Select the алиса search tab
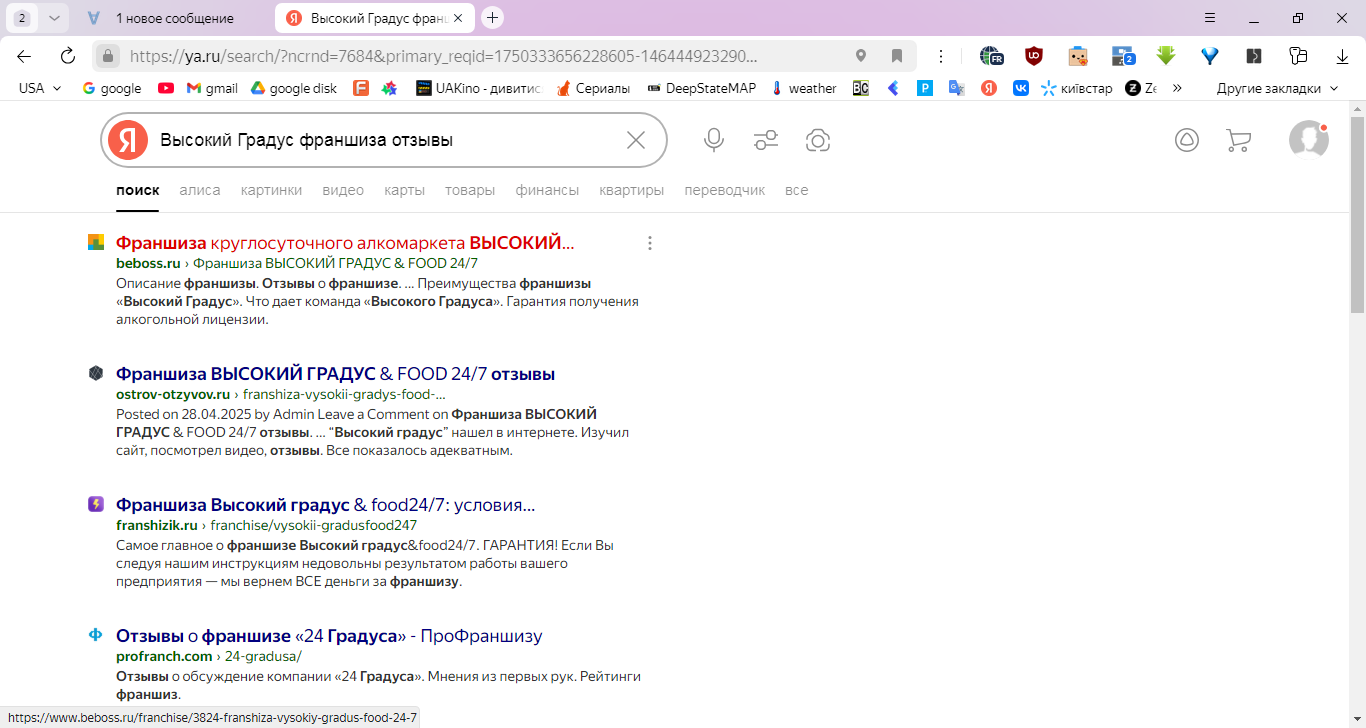This screenshot has height=728, width=1366. tap(200, 190)
